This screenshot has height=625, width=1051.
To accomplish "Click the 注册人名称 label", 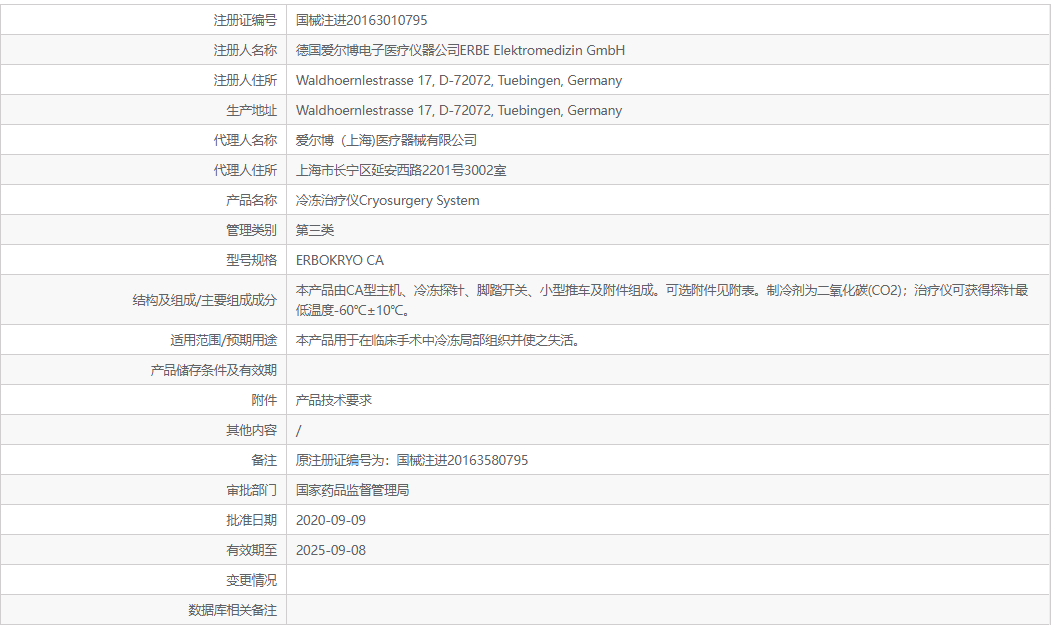I will (x=245, y=50).
